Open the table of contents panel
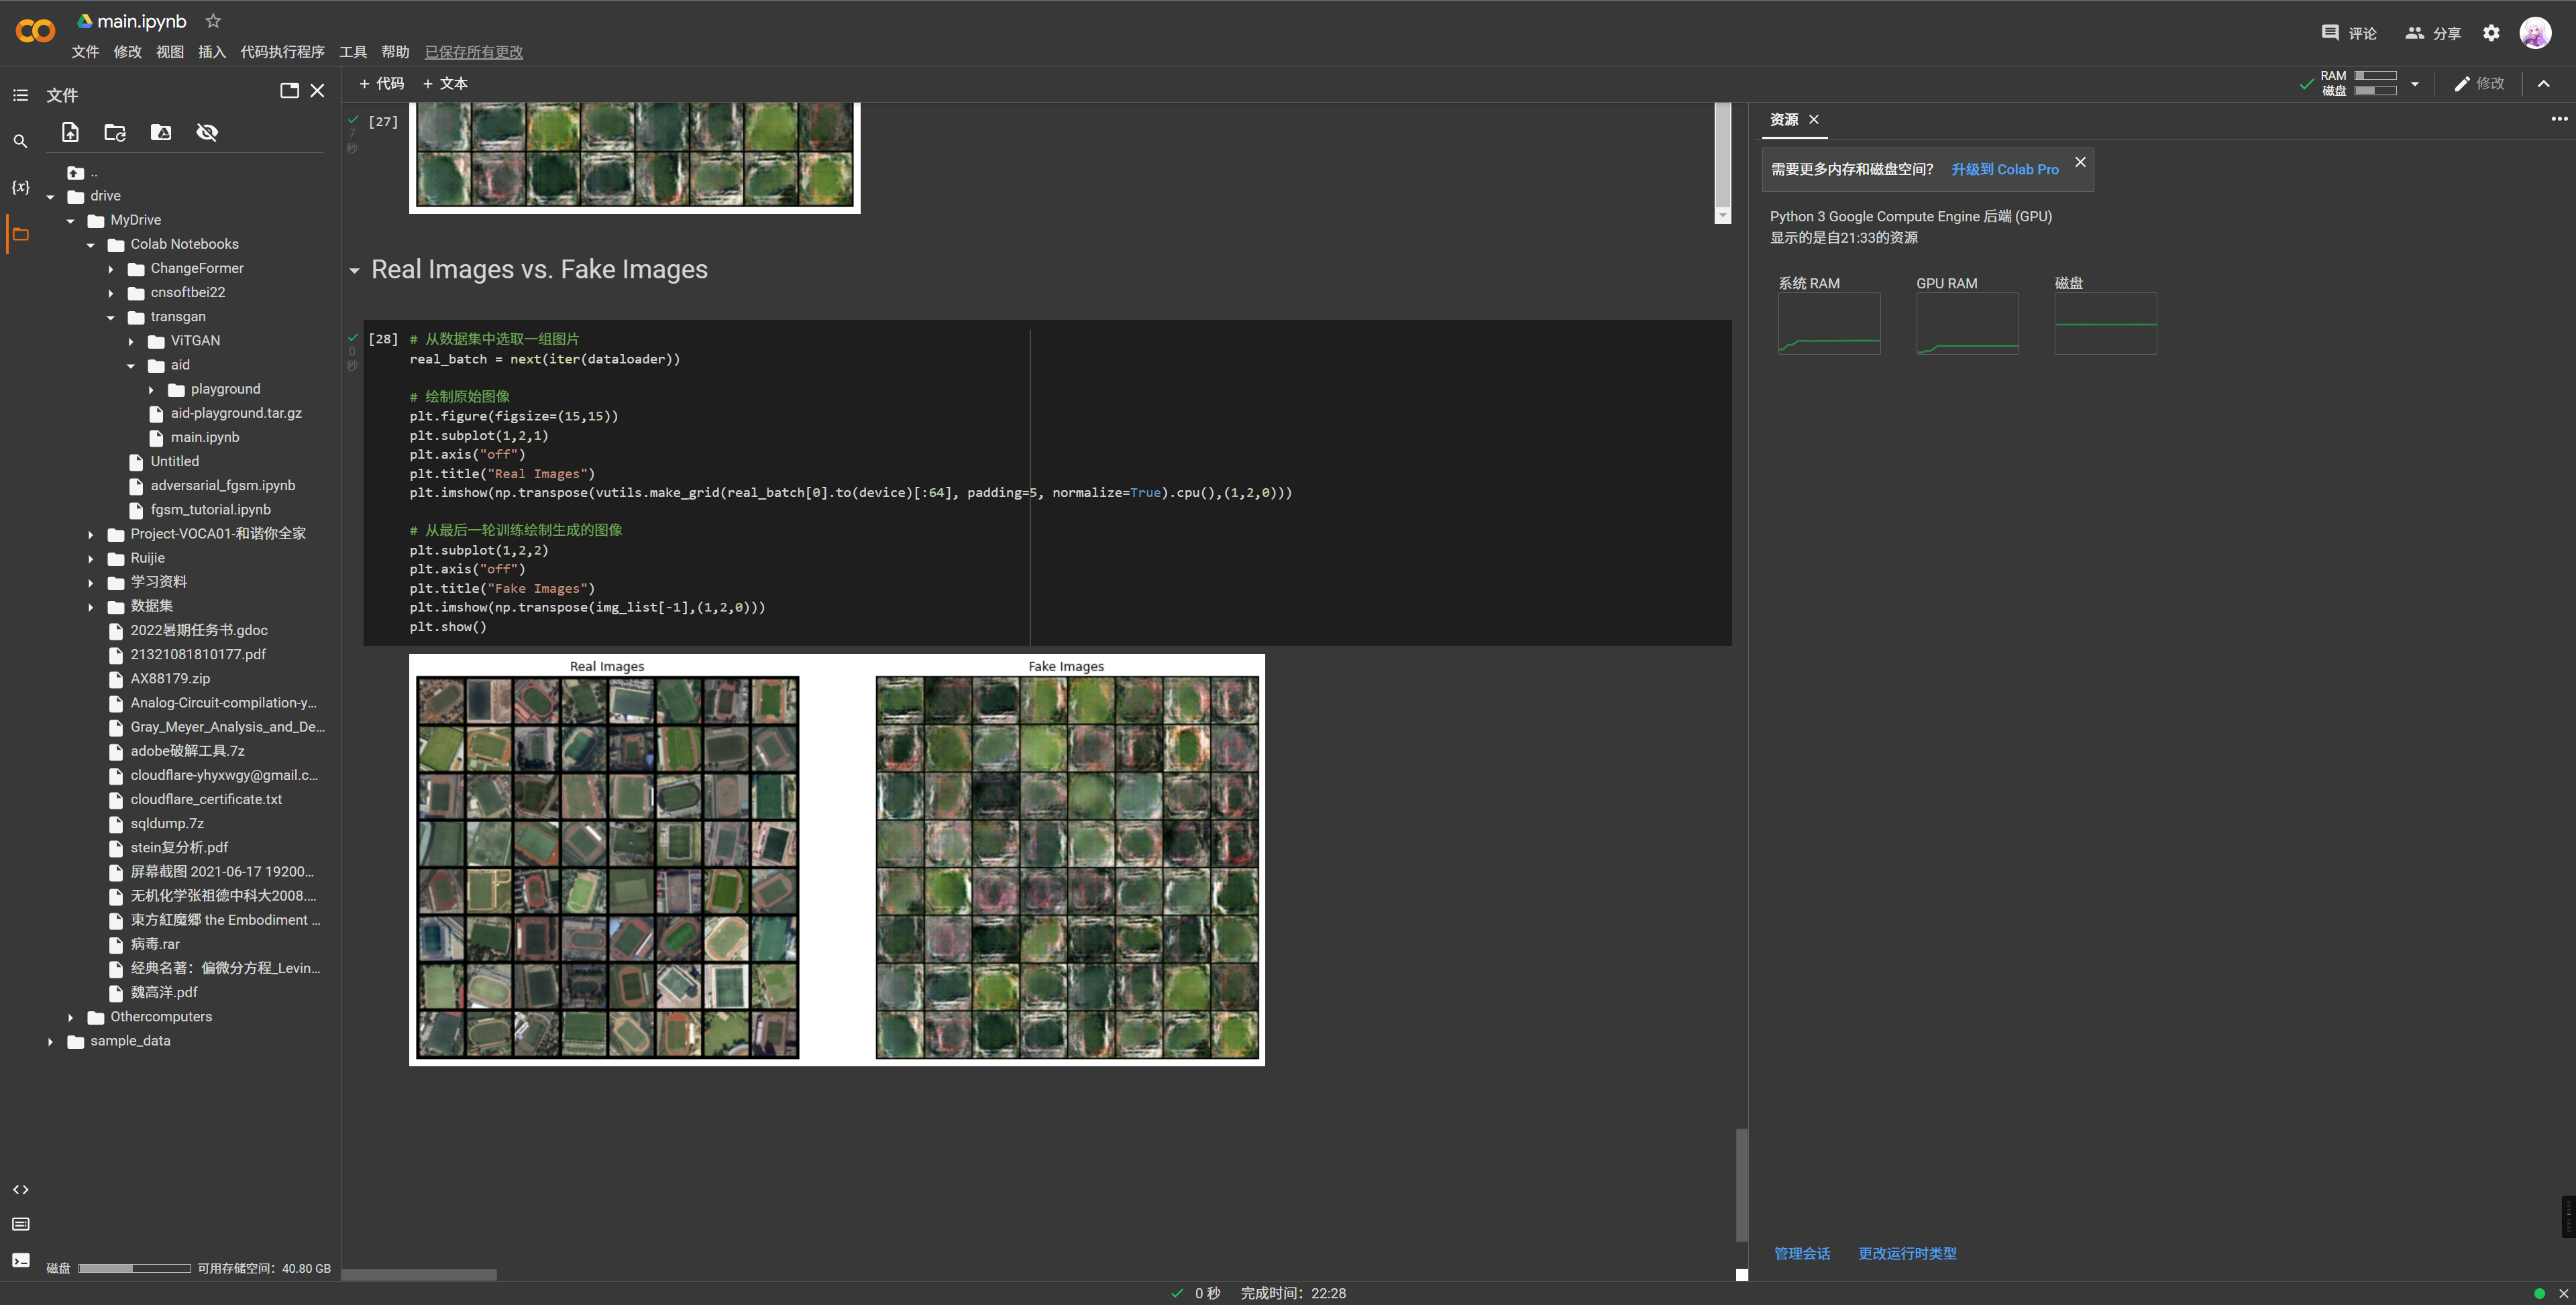The height and width of the screenshot is (1305, 2576). pyautogui.click(x=20, y=95)
